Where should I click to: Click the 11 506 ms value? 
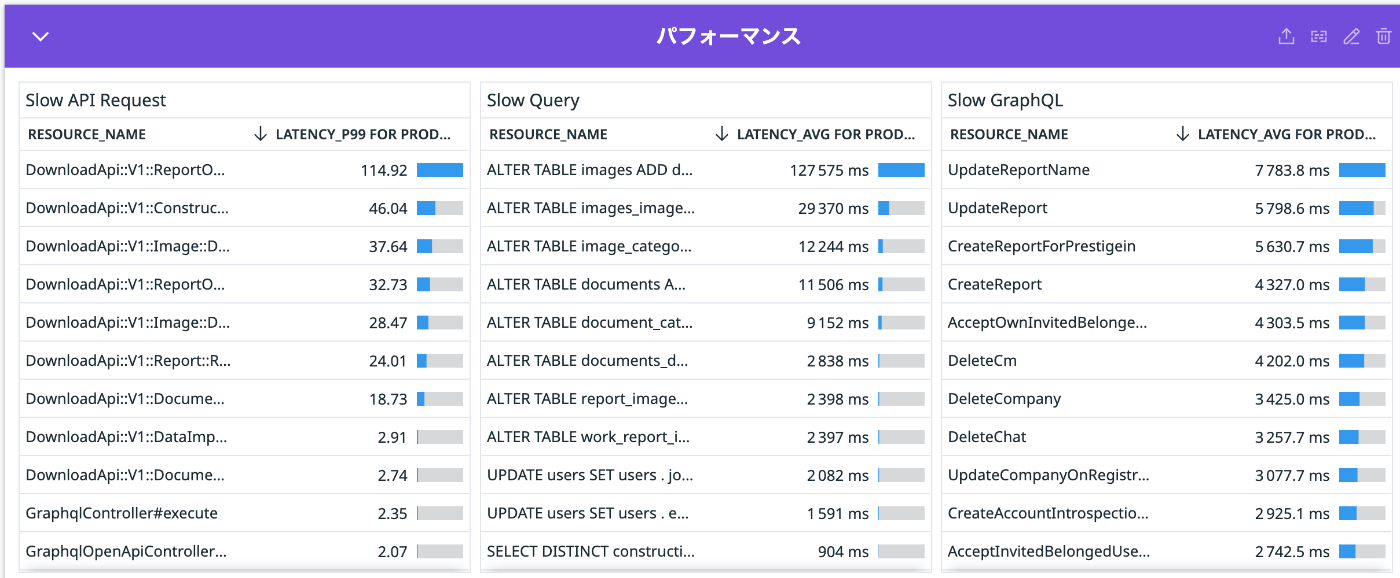click(833, 284)
